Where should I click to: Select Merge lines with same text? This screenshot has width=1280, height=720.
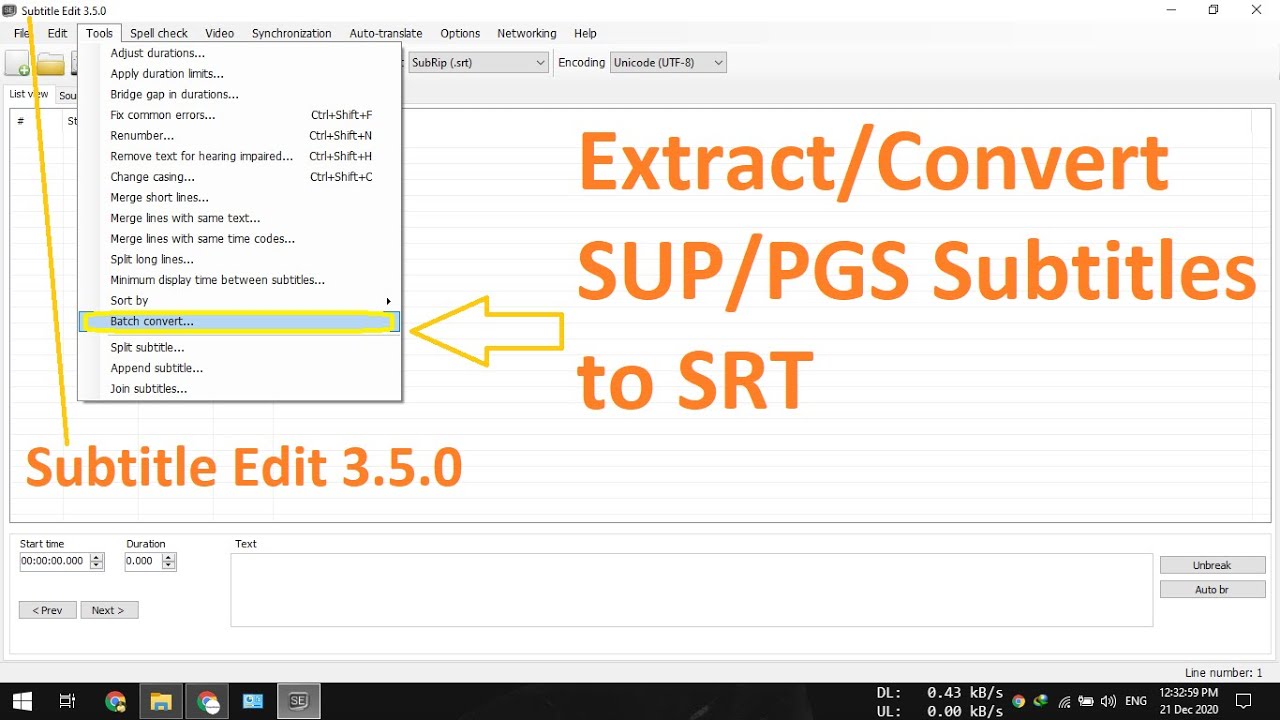[x=240, y=218]
